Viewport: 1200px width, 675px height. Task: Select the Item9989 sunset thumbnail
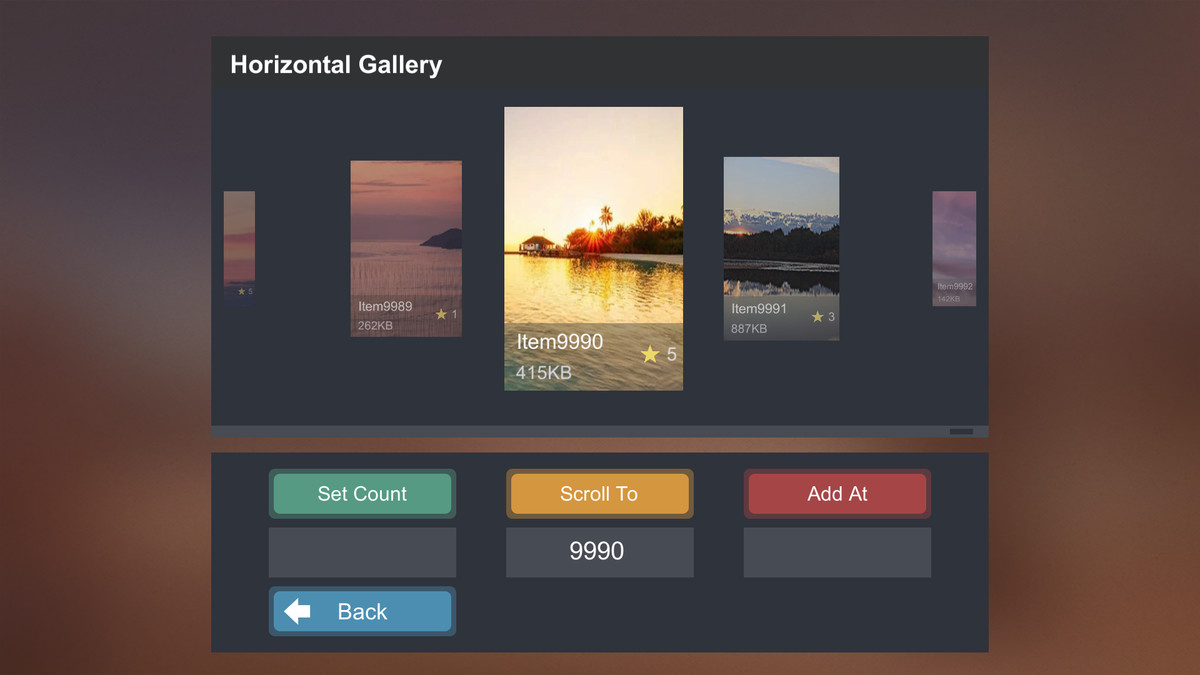coord(405,230)
